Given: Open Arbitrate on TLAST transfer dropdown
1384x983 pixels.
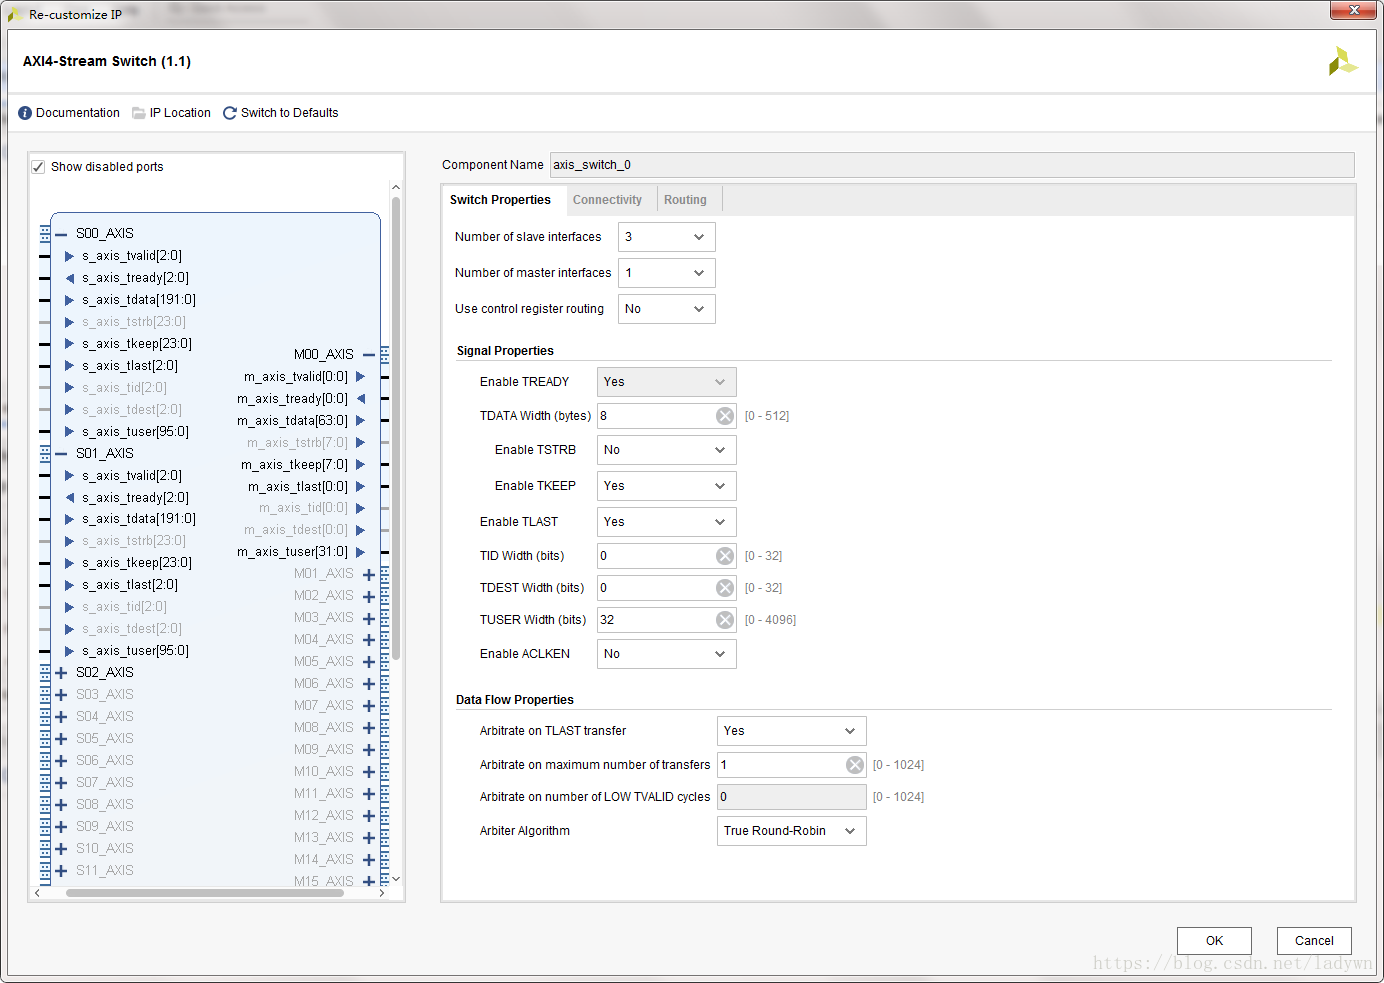Looking at the screenshot, I should tap(792, 731).
